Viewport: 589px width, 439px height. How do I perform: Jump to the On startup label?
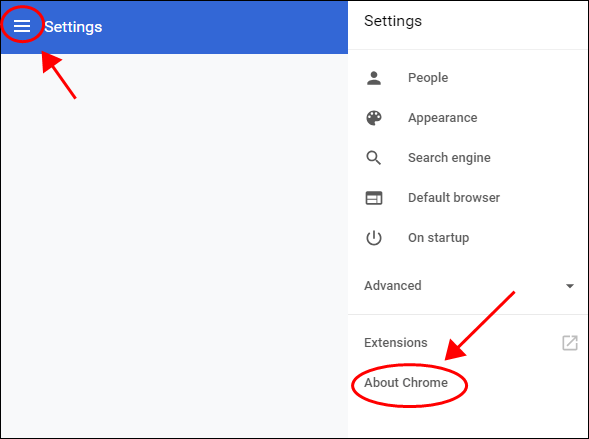click(438, 238)
